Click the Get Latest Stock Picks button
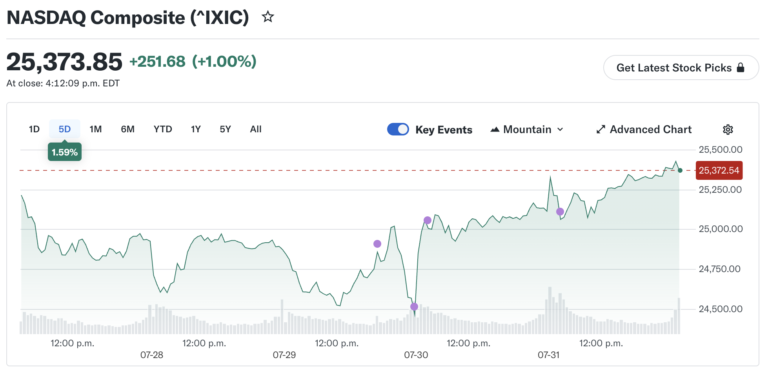768x373 pixels. (681, 68)
